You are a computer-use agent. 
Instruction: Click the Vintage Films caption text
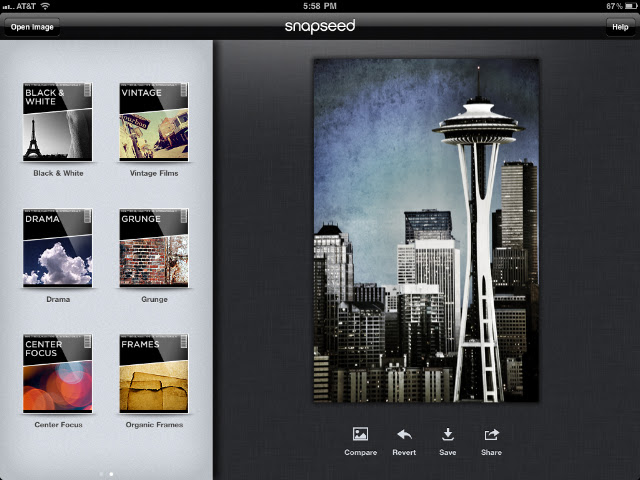pyautogui.click(x=154, y=173)
